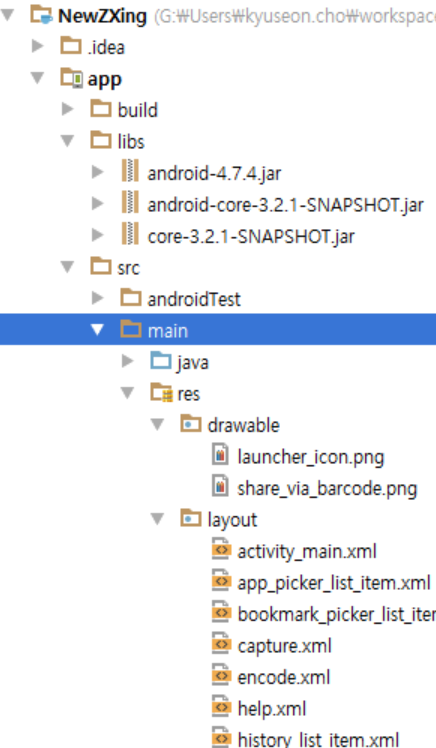Select android-core-3.2.1-SNAPSHOT.jar entry
The width and height of the screenshot is (436, 748).
(272, 205)
